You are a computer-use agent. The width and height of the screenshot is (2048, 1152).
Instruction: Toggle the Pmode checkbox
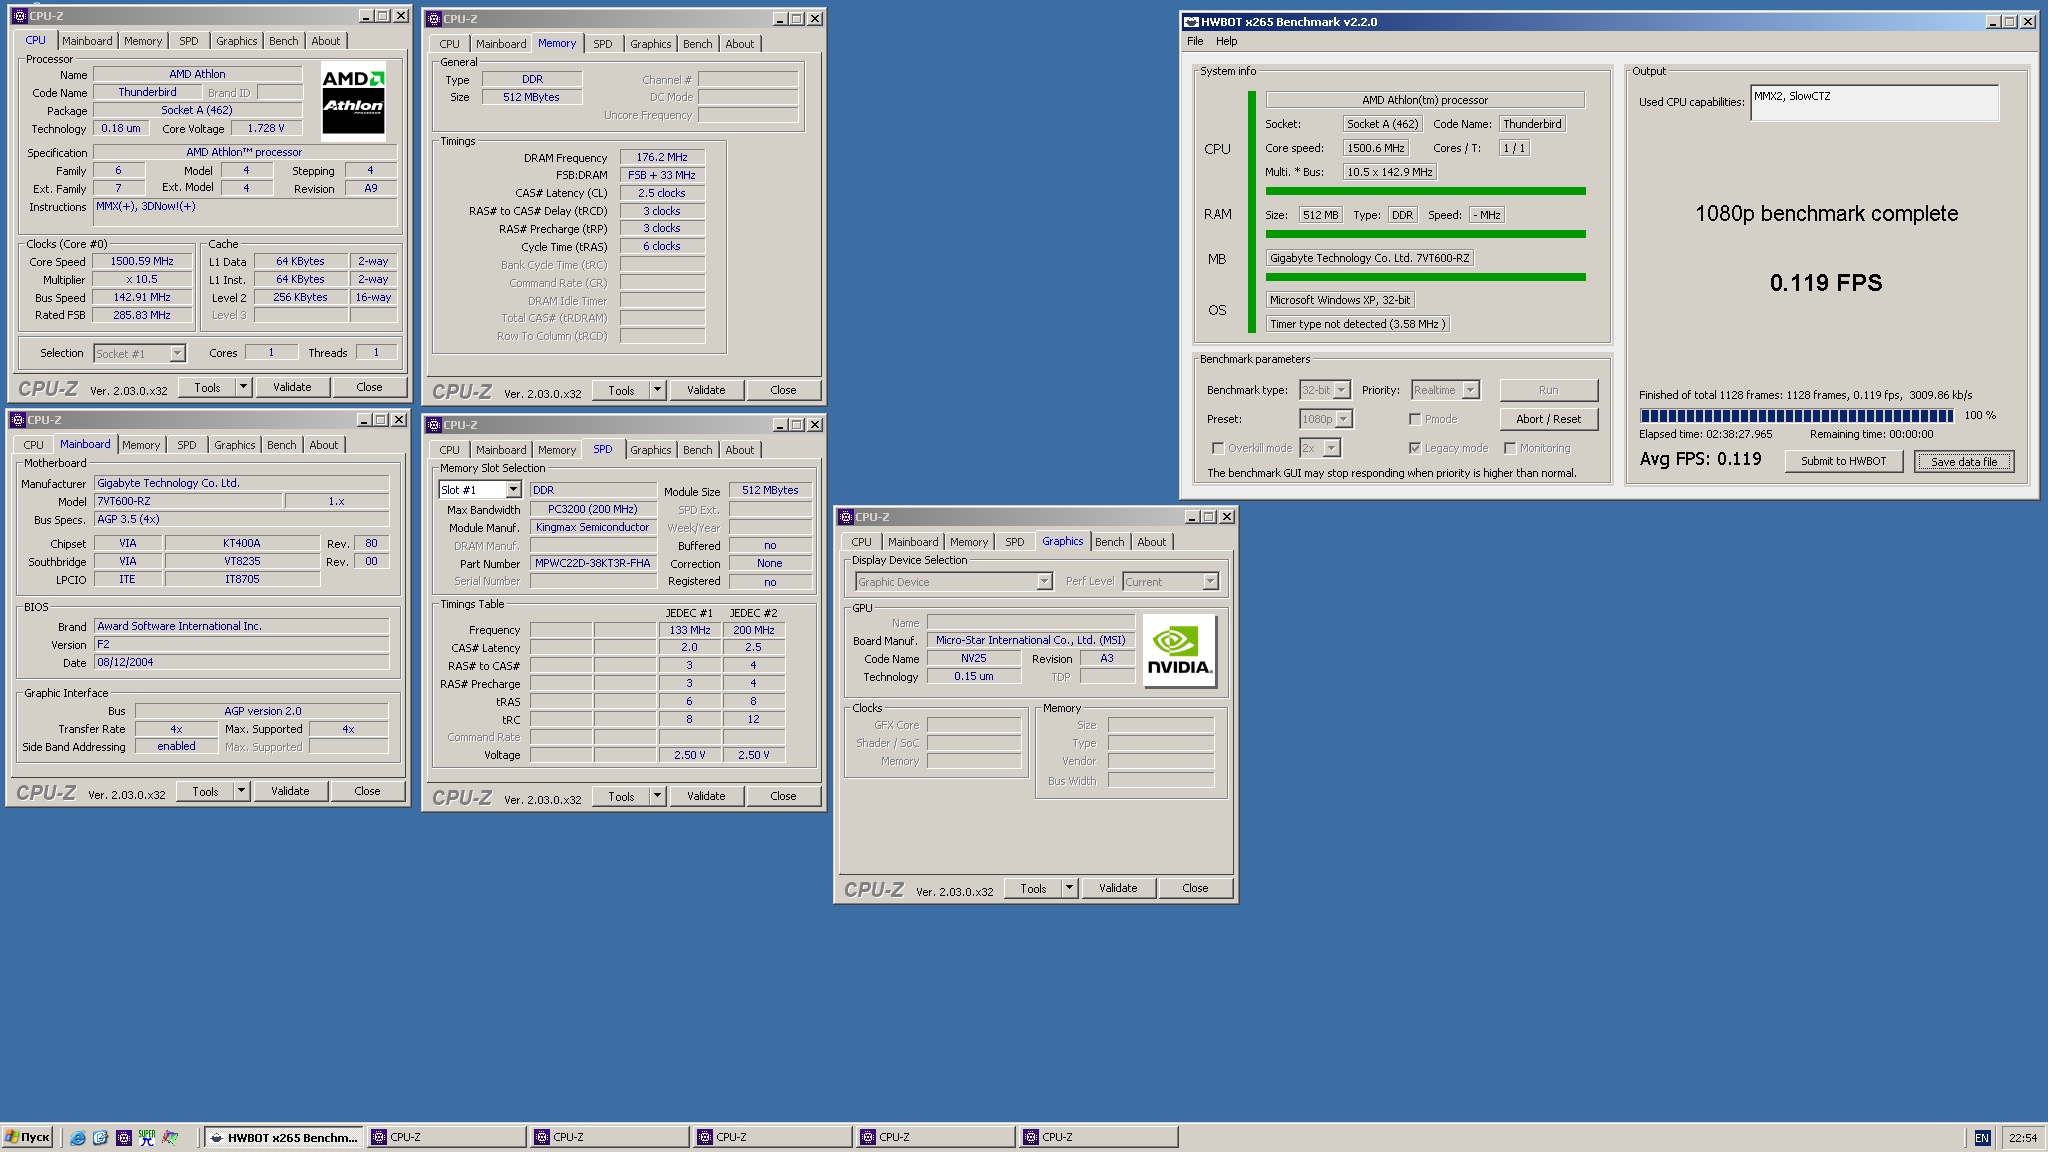pyautogui.click(x=1415, y=419)
